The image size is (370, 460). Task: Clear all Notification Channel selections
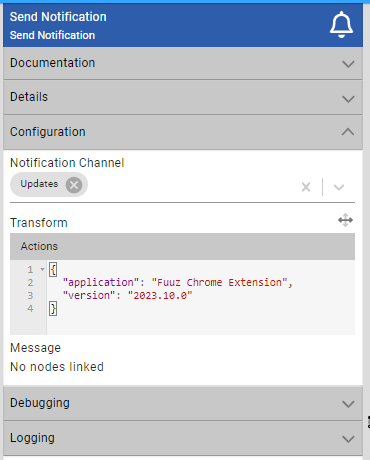coord(306,187)
